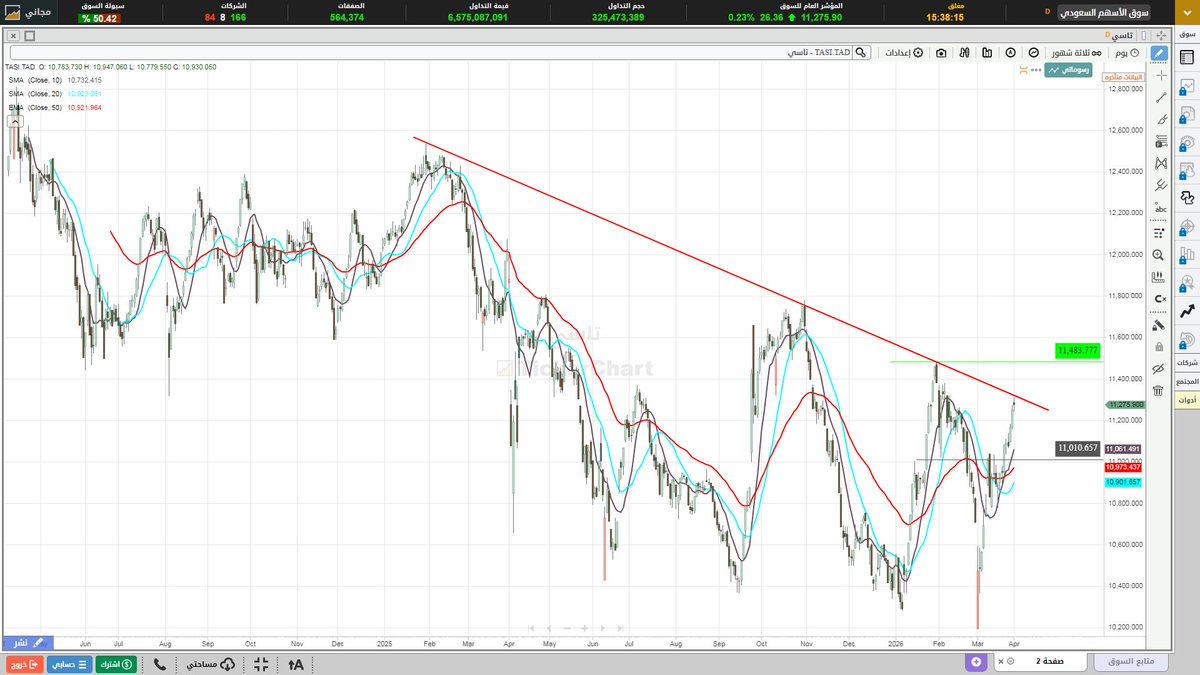The height and width of the screenshot is (675, 1200).
Task: Open the حسابي account menu
Action: pyautogui.click(x=71, y=664)
